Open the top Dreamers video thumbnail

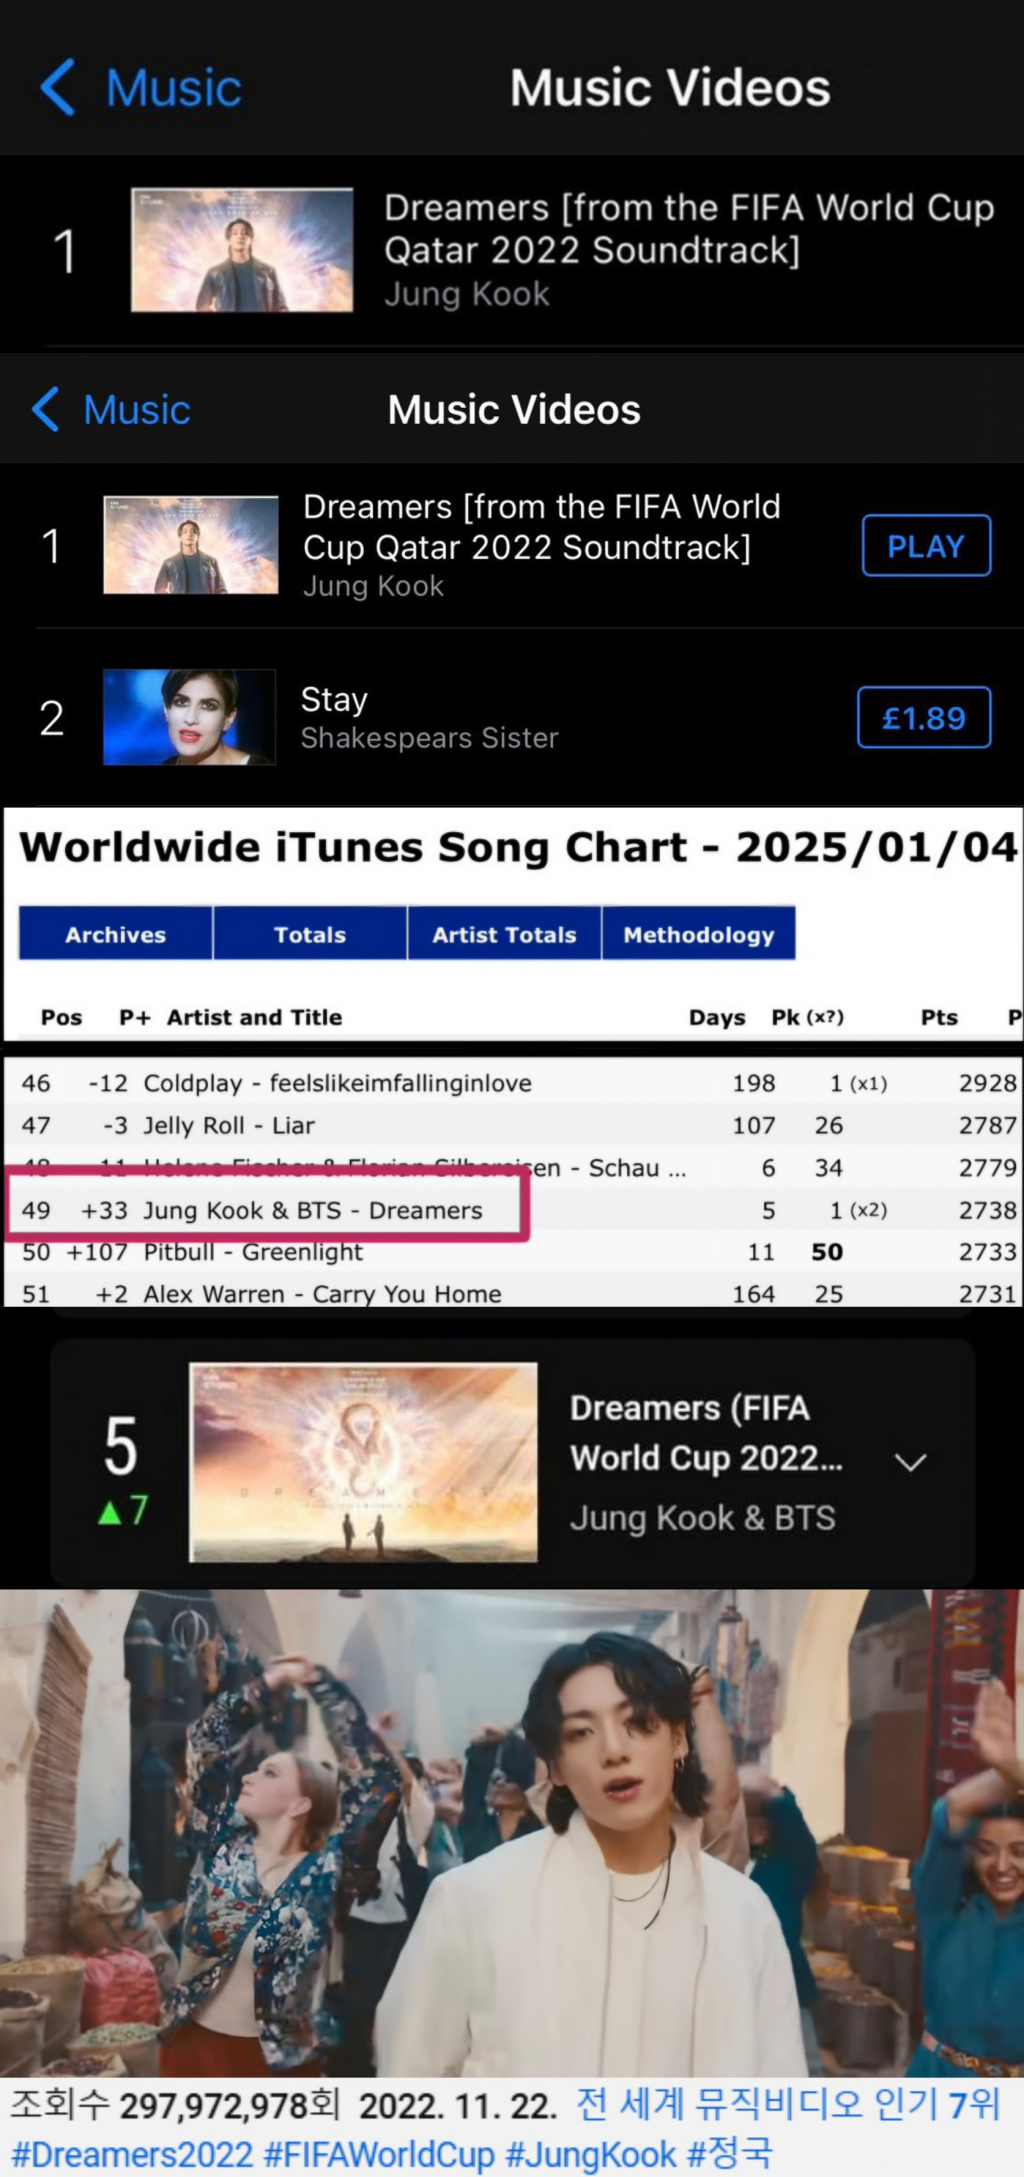click(x=242, y=250)
